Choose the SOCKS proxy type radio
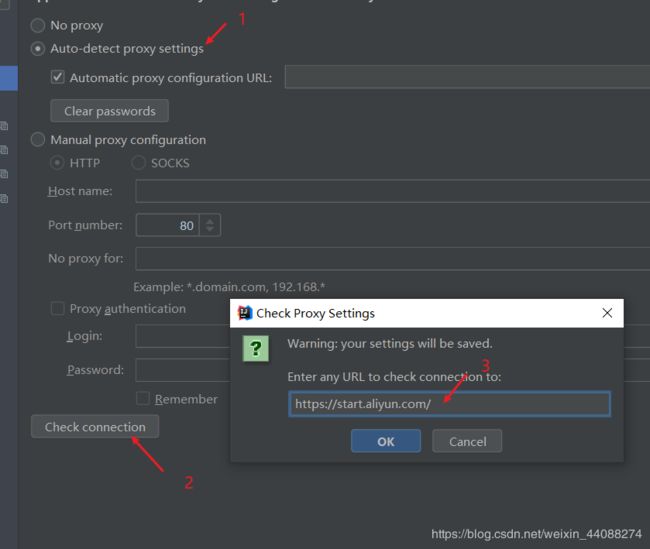 tap(138, 163)
